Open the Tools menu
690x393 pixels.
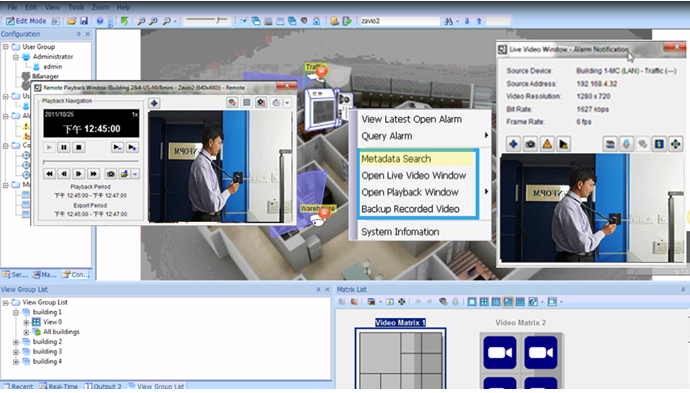(x=76, y=7)
